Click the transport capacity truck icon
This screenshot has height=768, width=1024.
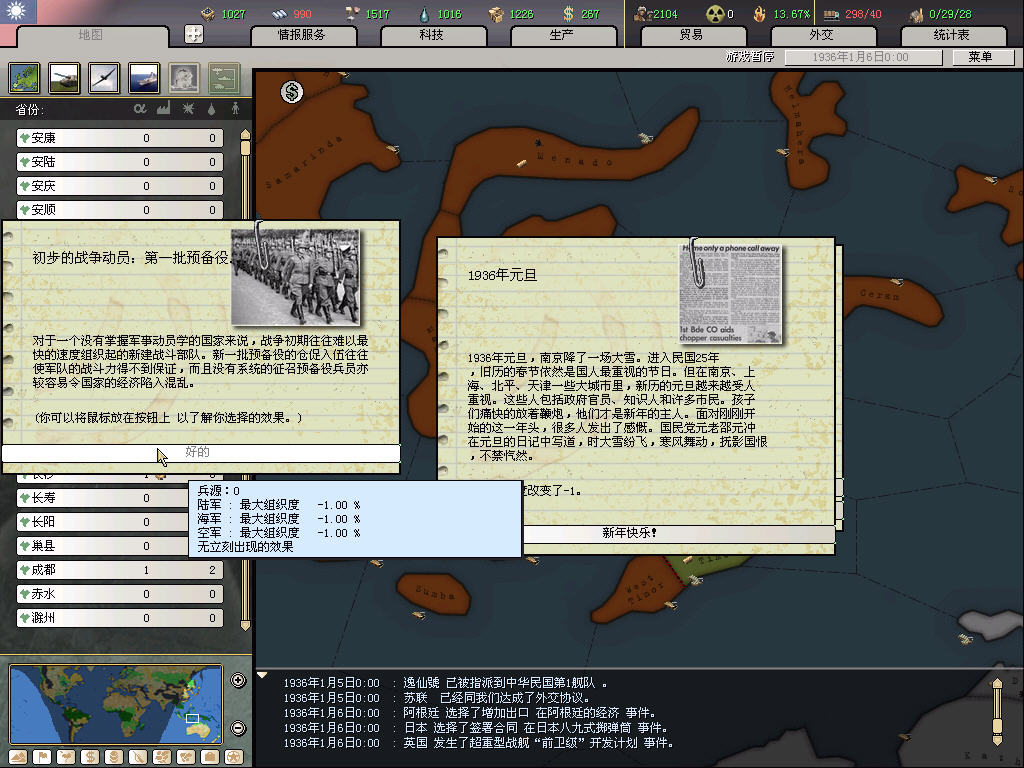(831, 14)
